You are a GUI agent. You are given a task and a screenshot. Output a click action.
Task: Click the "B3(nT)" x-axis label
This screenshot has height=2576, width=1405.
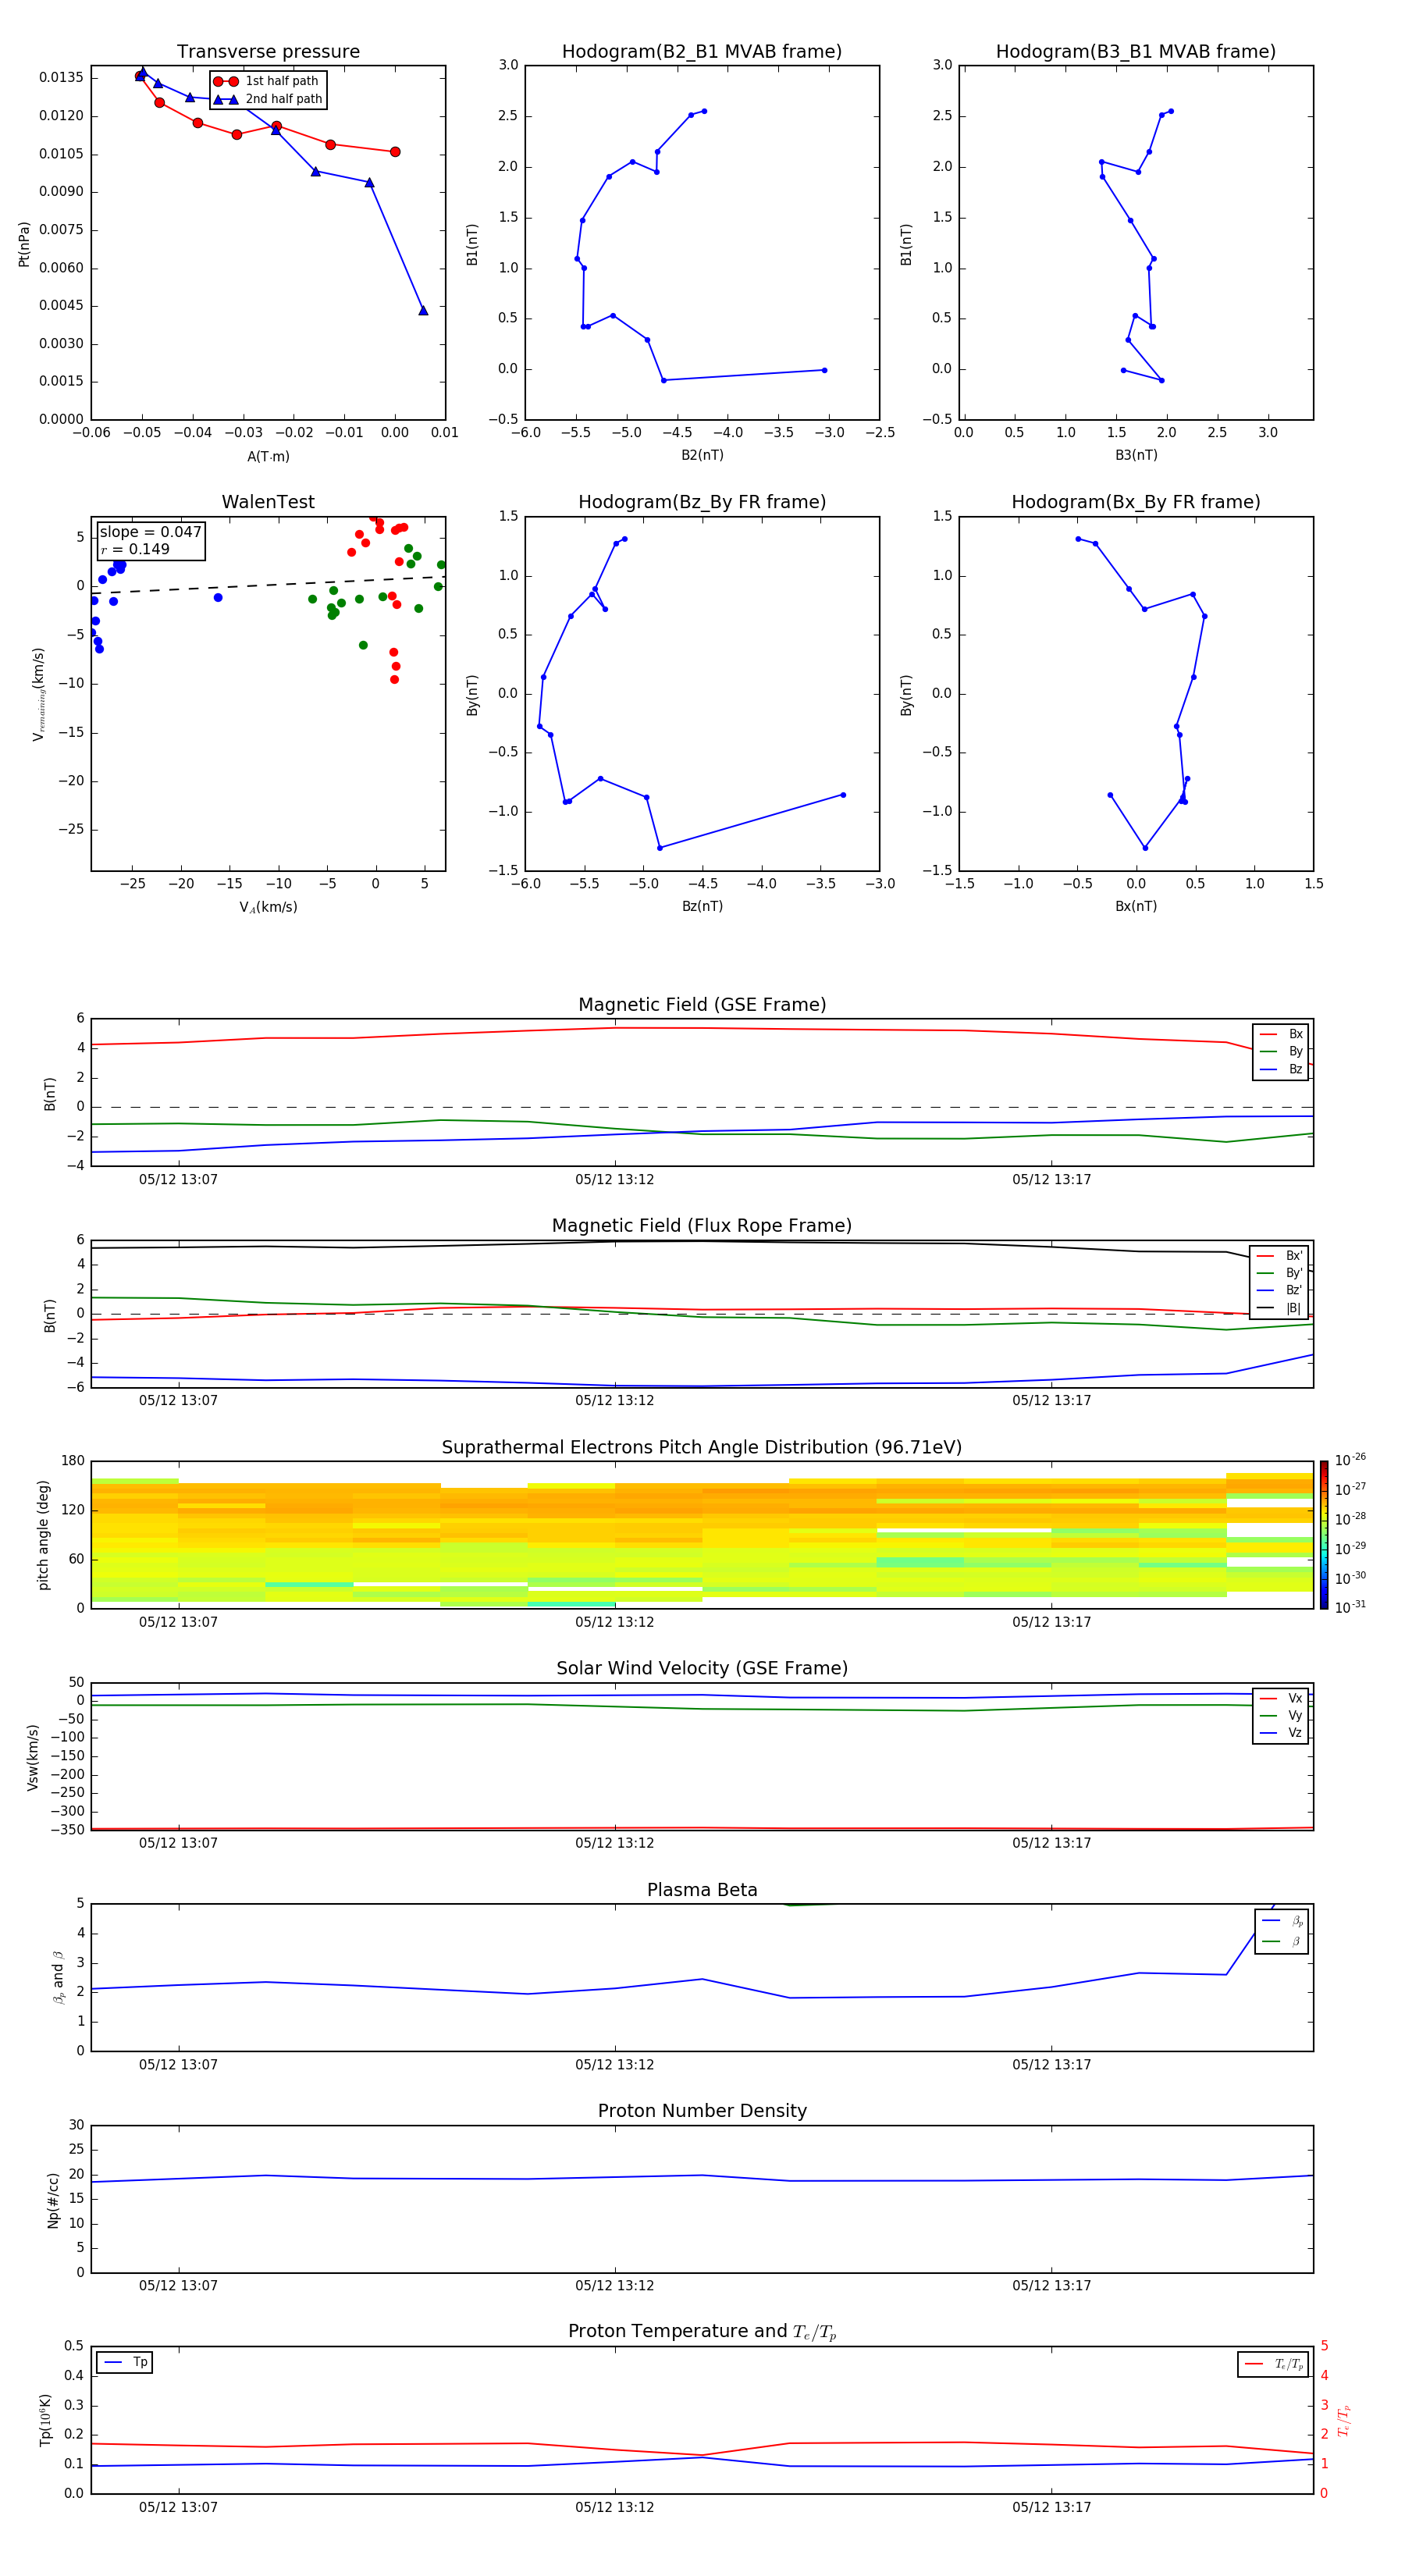1136,455
